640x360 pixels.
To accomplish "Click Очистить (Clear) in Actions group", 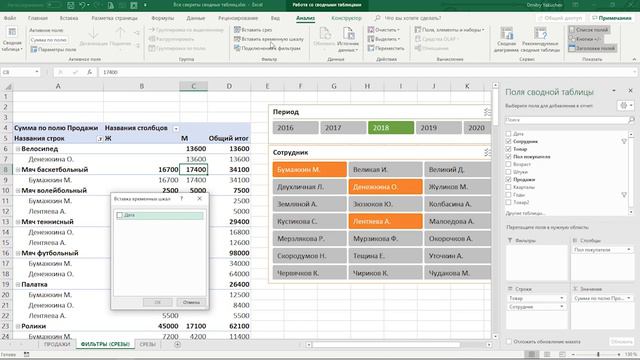I will [383, 30].
